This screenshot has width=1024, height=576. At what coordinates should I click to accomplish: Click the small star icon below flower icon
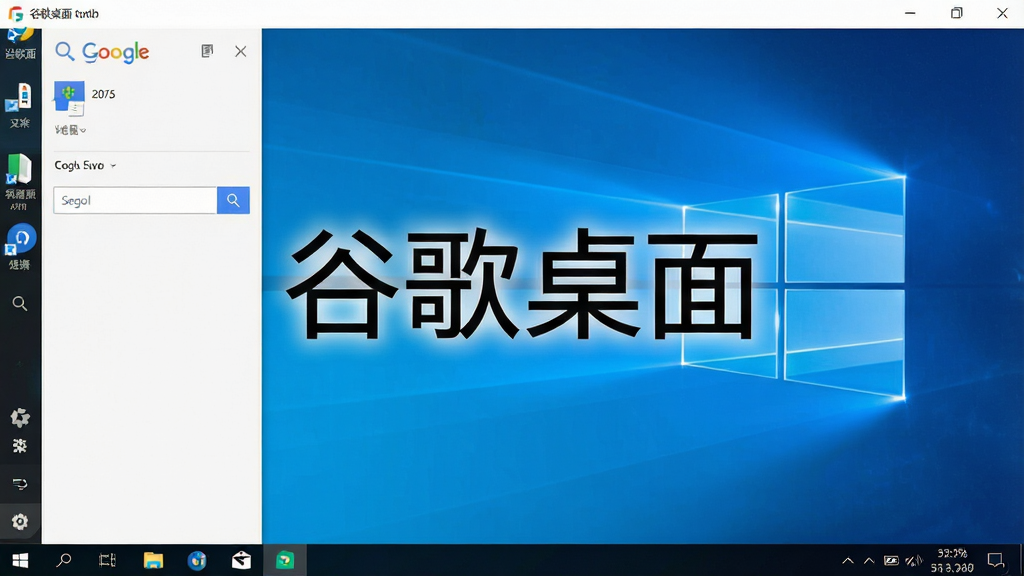20,446
